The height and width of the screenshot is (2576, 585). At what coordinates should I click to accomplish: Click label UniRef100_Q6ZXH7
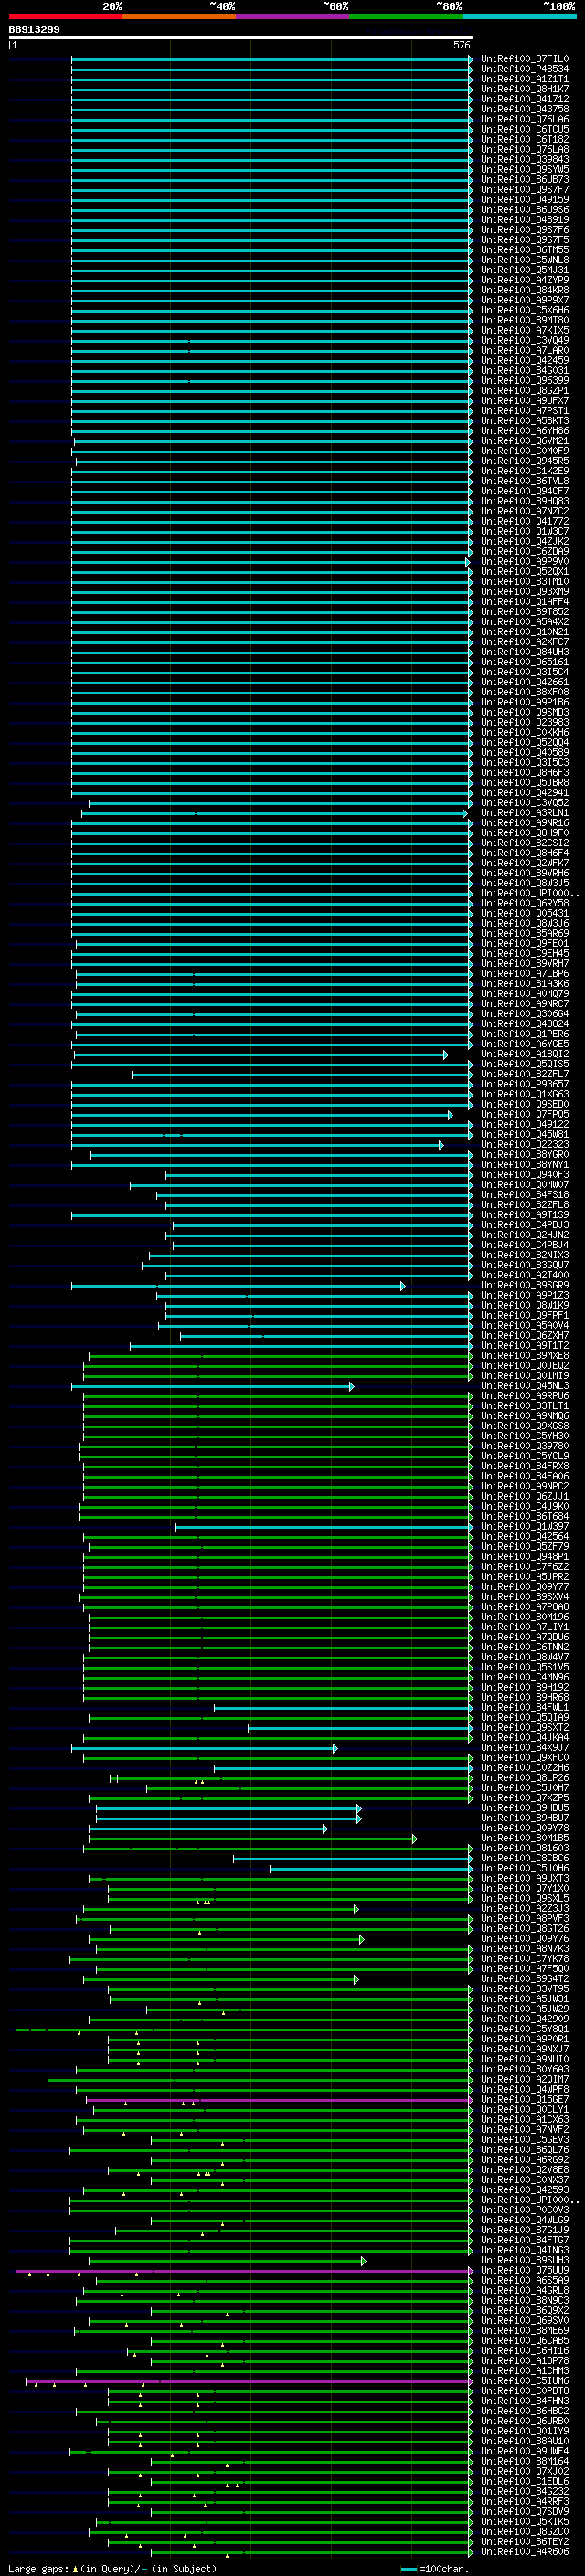pos(524,1336)
